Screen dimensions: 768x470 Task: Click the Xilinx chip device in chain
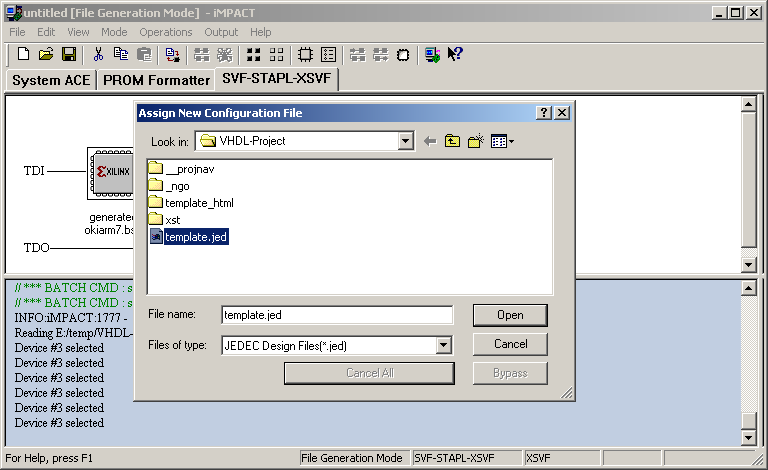[111, 173]
